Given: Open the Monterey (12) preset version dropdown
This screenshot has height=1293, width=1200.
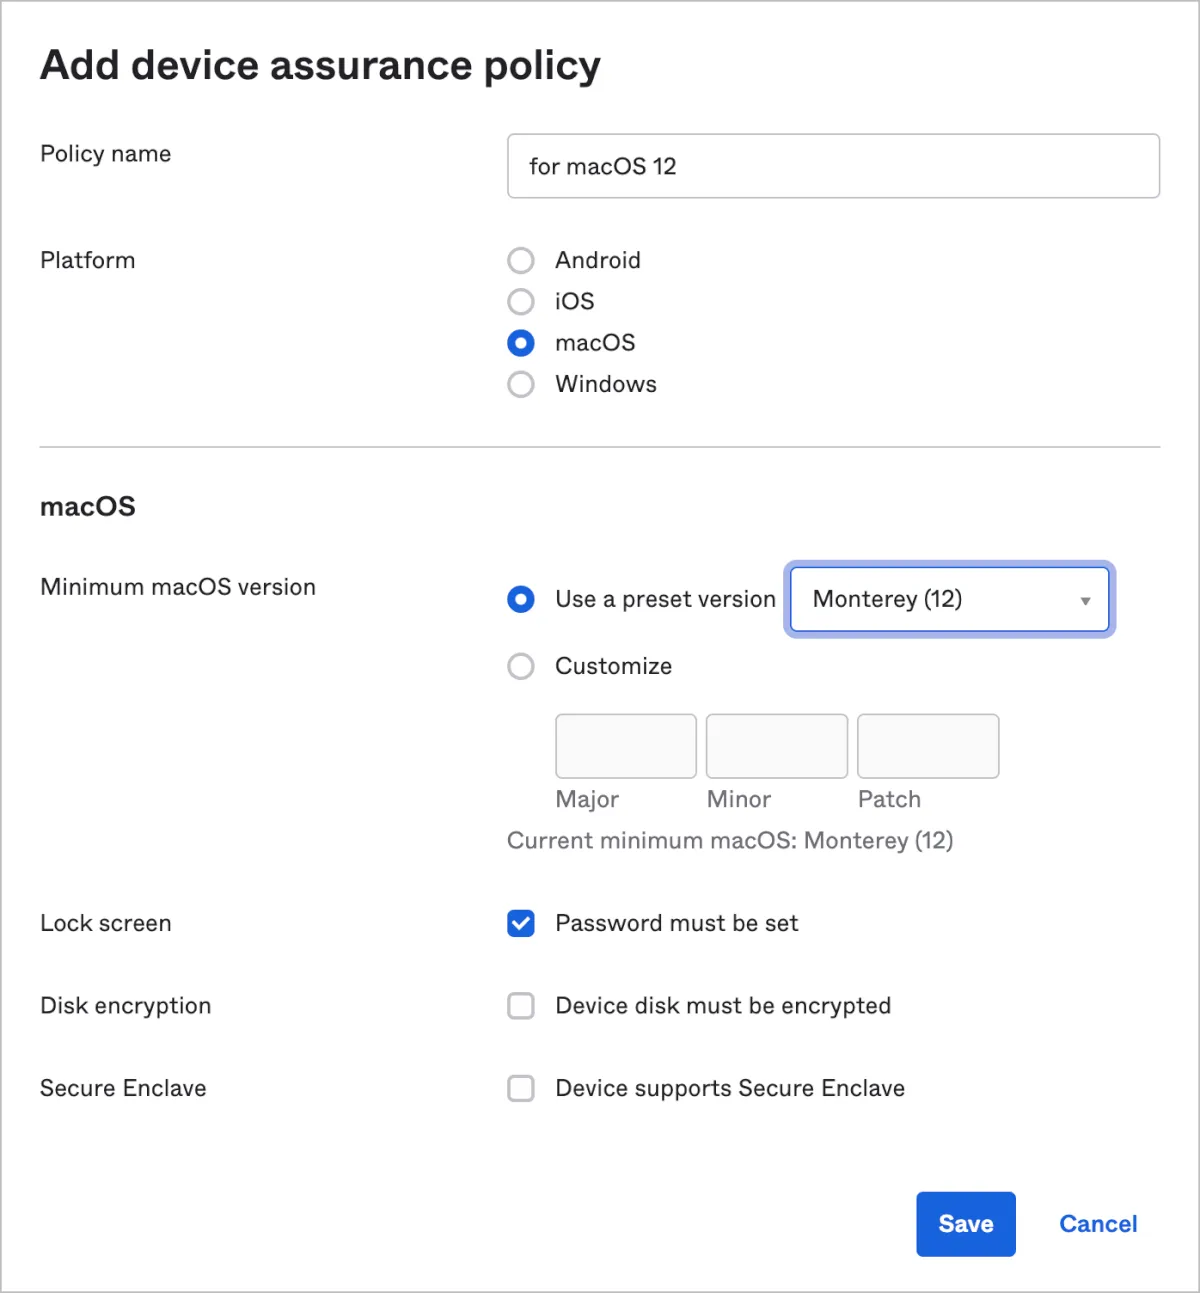Looking at the screenshot, I should tap(949, 599).
